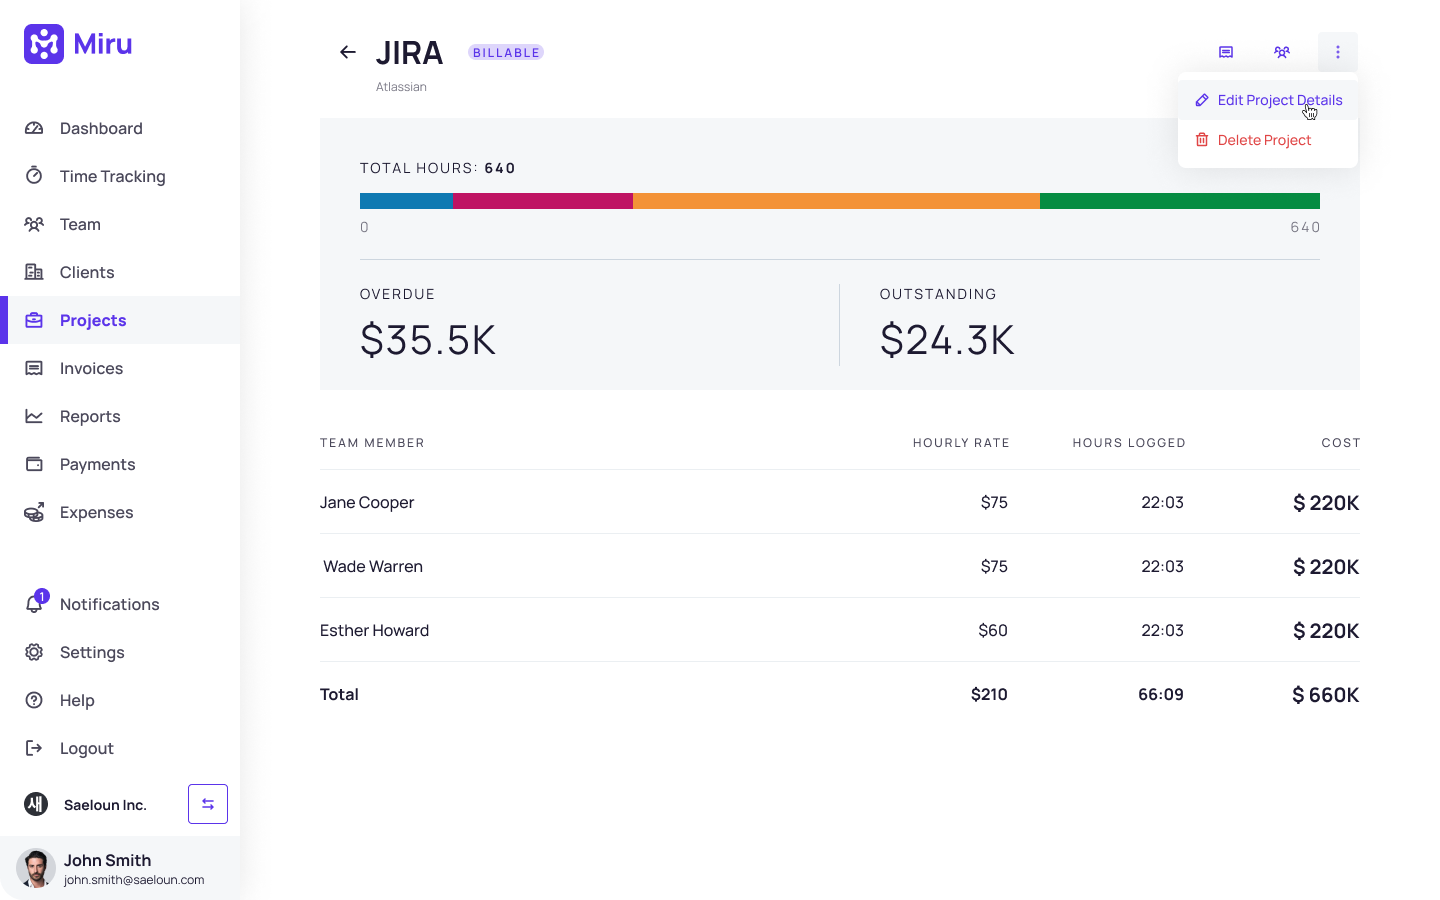This screenshot has height=900, width=1440.
Task: Open John Smith's profile name
Action: tap(108, 860)
